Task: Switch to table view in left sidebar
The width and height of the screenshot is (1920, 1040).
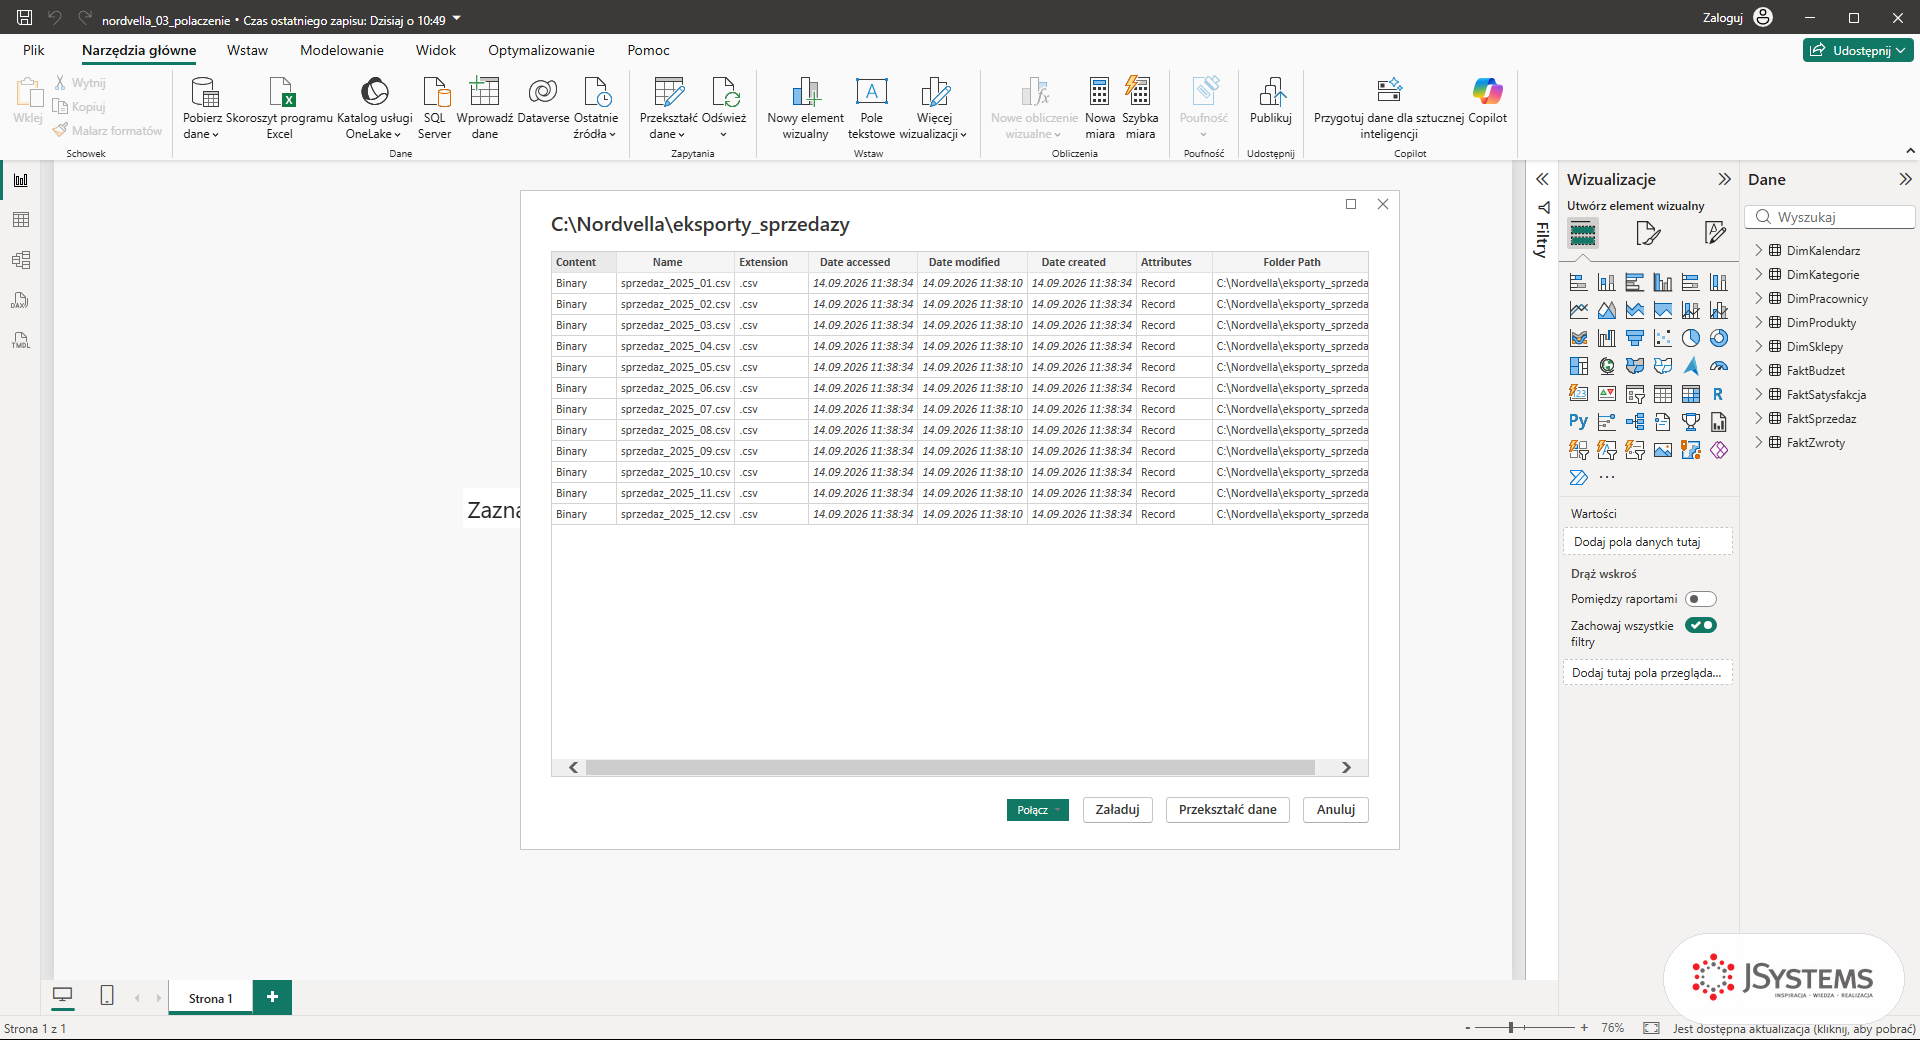Action: (21, 220)
